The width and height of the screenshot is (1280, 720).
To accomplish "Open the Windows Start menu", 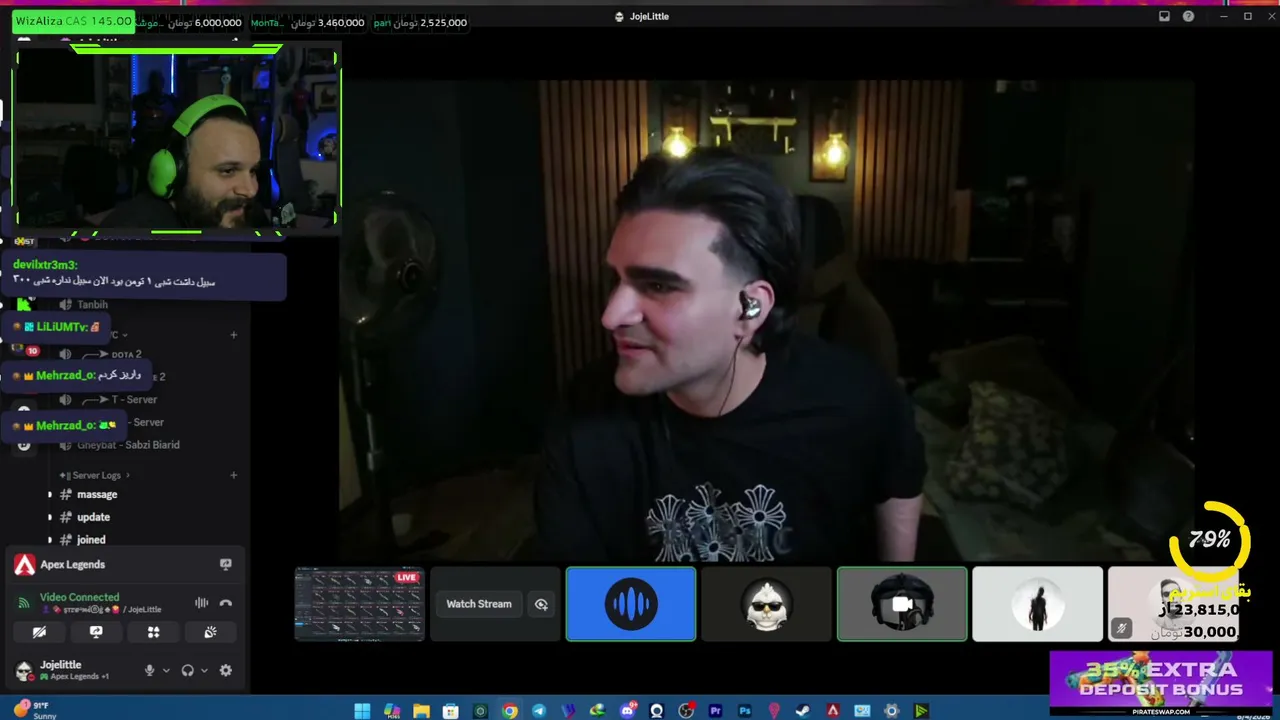I will (362, 711).
